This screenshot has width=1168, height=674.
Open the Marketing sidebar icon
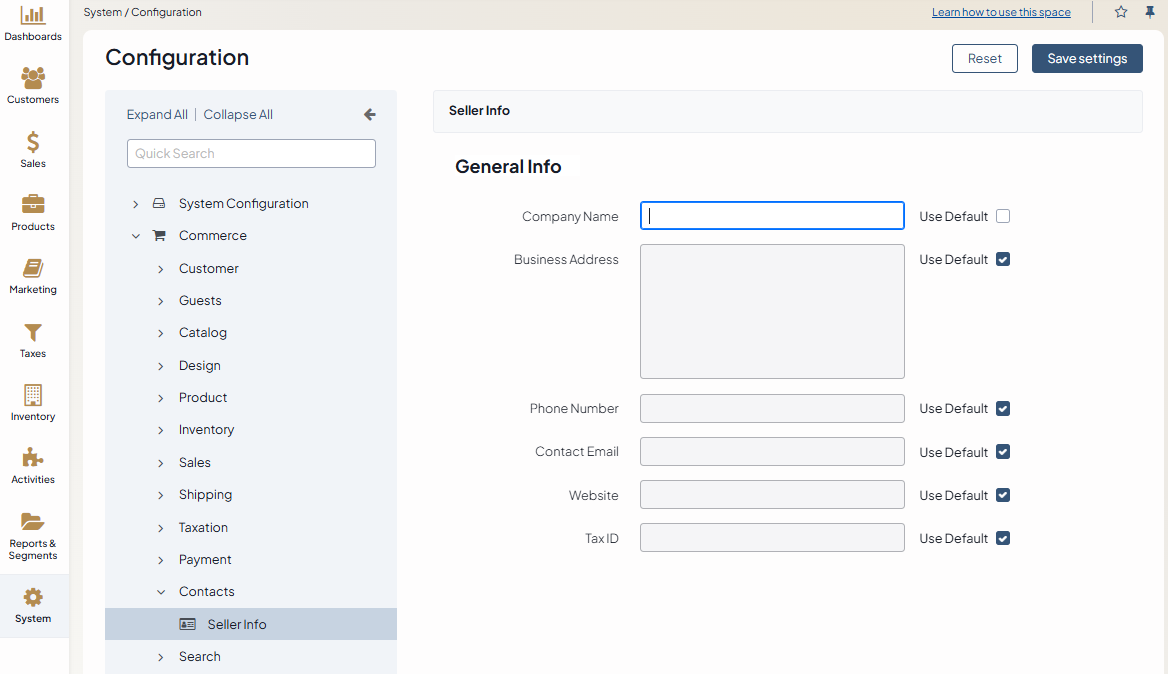[33, 269]
